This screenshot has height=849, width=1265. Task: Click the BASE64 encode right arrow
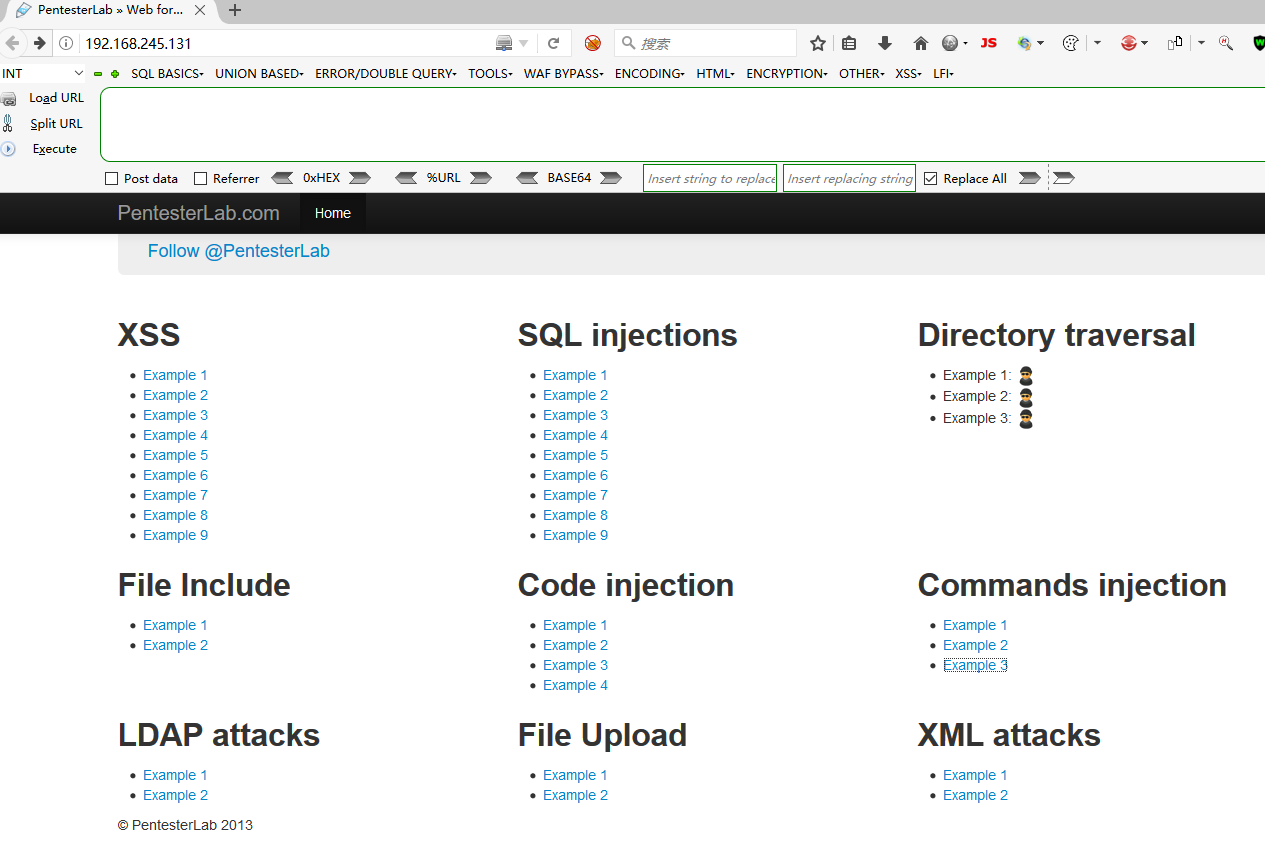tap(609, 178)
